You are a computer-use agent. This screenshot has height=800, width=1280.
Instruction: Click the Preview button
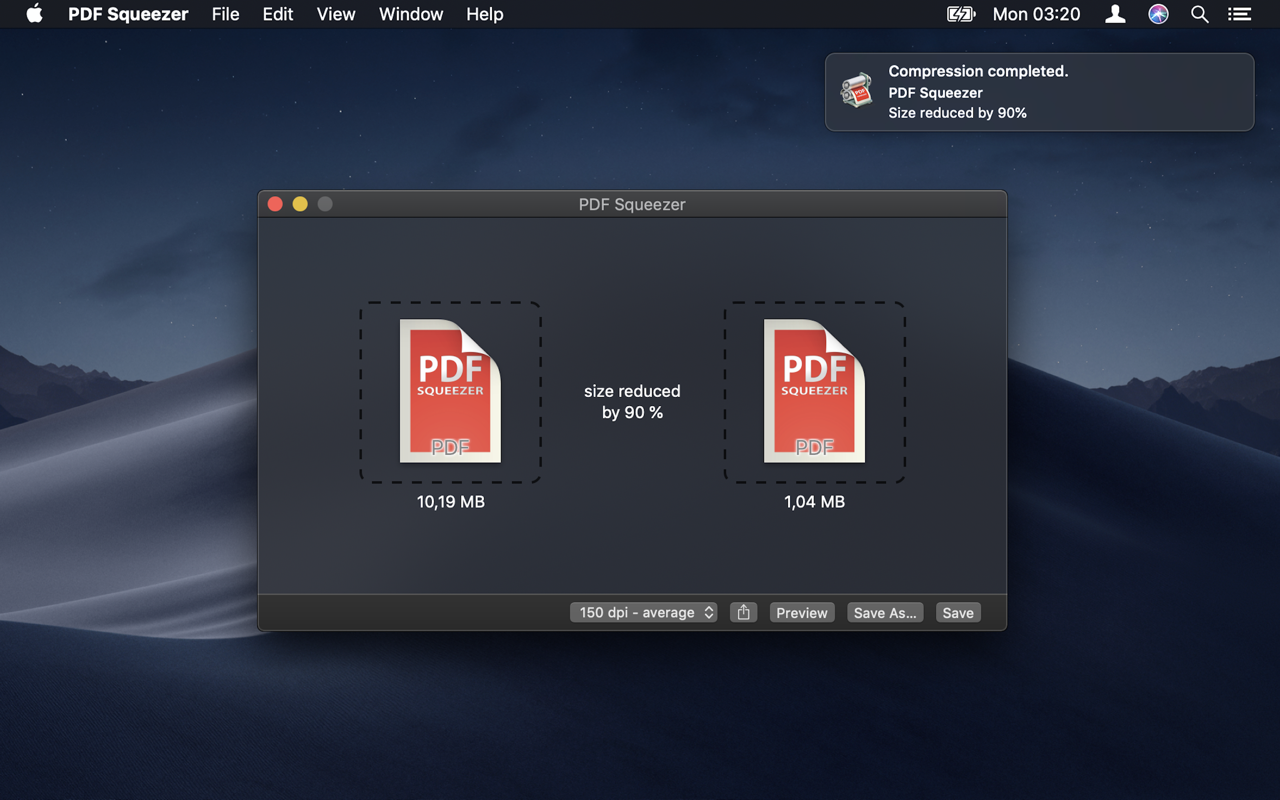click(801, 613)
